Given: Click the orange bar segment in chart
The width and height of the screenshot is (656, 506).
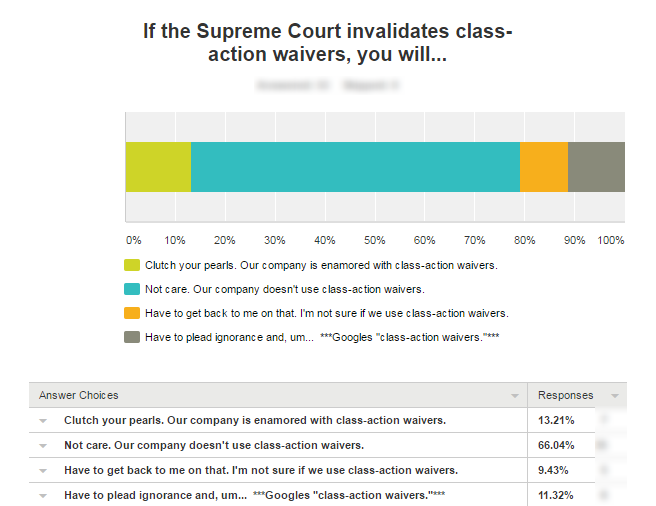Looking at the screenshot, I should pos(544,166).
